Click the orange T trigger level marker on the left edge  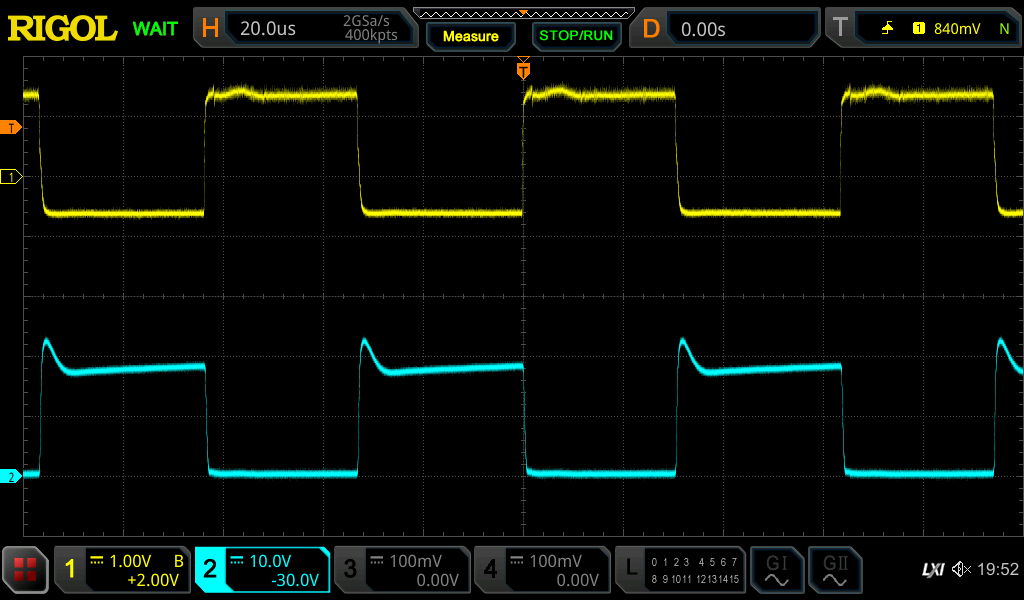(10, 127)
